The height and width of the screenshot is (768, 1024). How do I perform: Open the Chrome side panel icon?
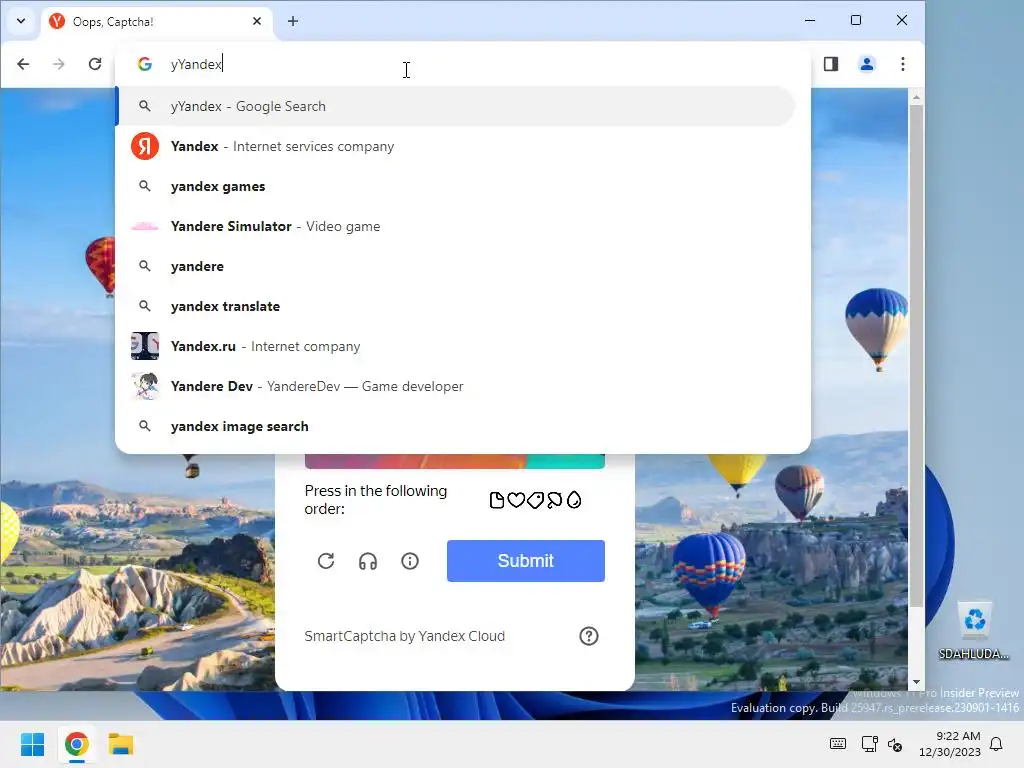pyautogui.click(x=831, y=64)
